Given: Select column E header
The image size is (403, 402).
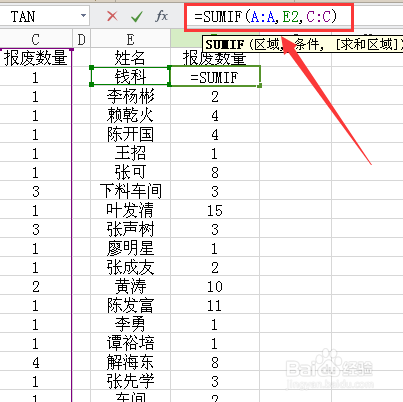Looking at the screenshot, I should click(x=130, y=40).
